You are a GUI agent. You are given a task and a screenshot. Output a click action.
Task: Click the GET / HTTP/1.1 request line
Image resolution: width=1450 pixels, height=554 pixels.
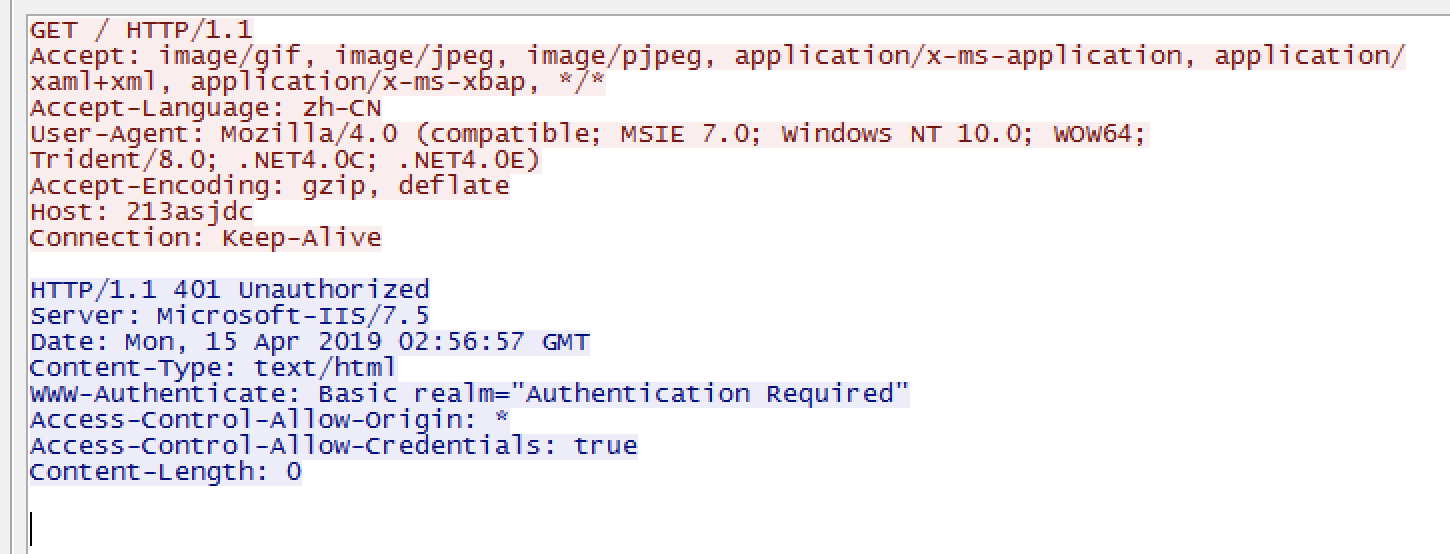141,29
